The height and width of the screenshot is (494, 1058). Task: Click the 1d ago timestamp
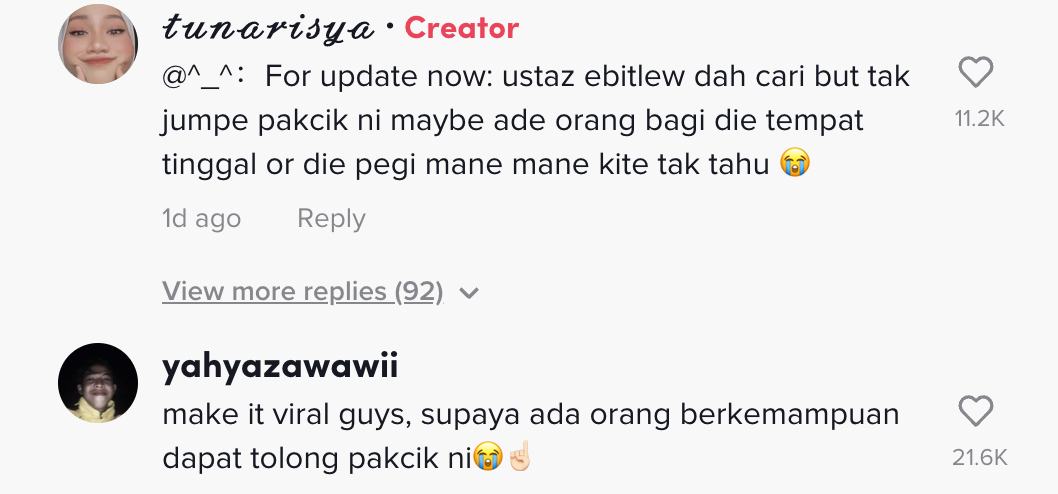(x=201, y=218)
